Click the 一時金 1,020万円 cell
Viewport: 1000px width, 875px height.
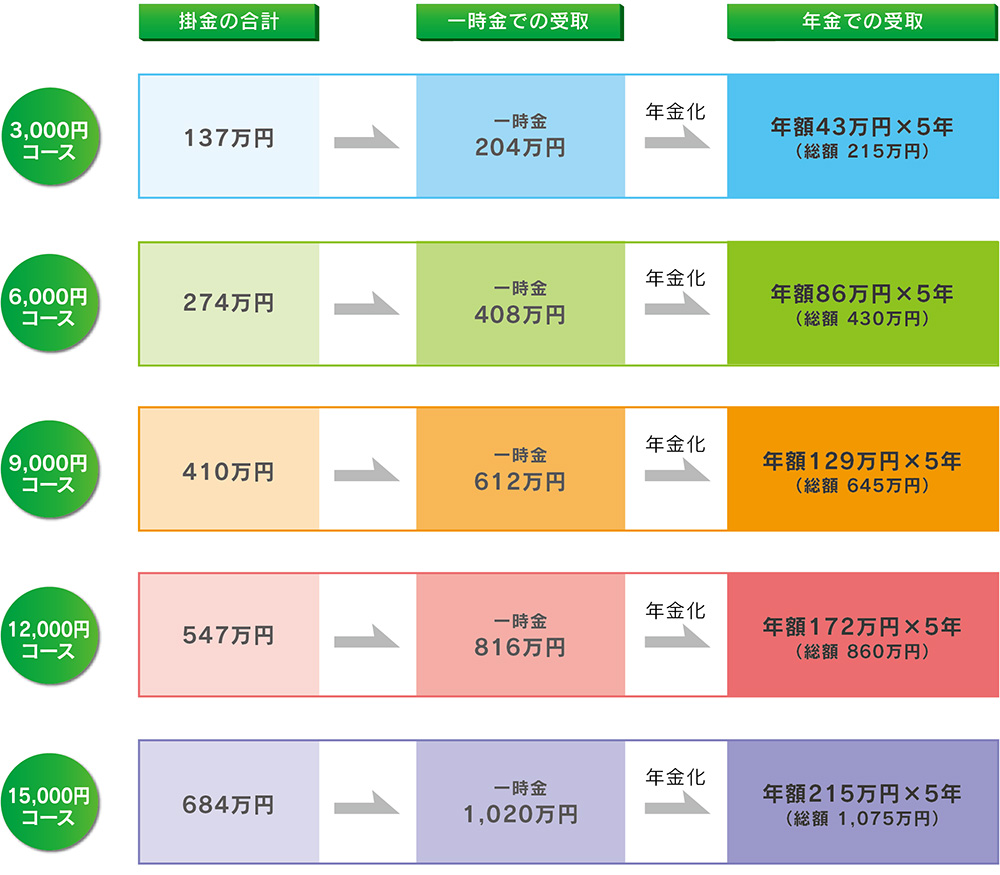click(x=520, y=802)
